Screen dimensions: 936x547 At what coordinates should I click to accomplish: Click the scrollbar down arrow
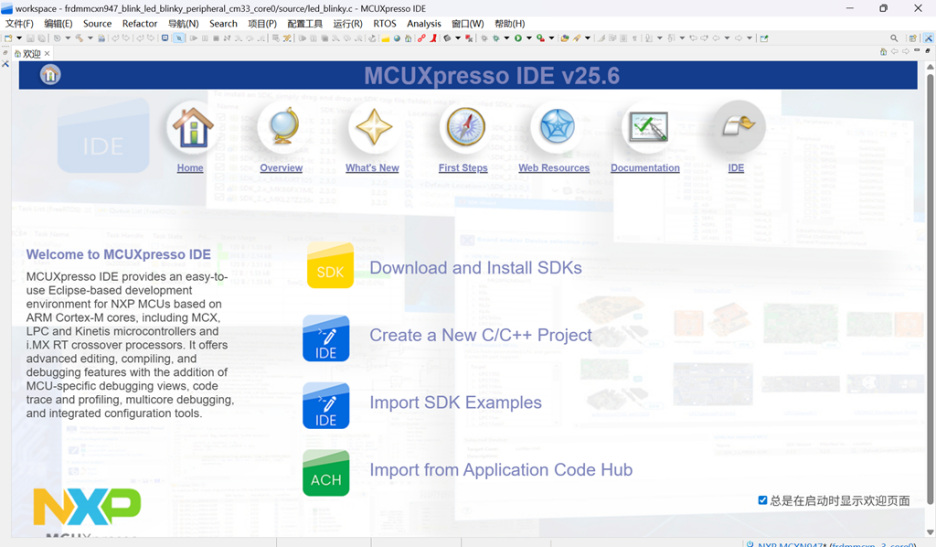tap(930, 532)
